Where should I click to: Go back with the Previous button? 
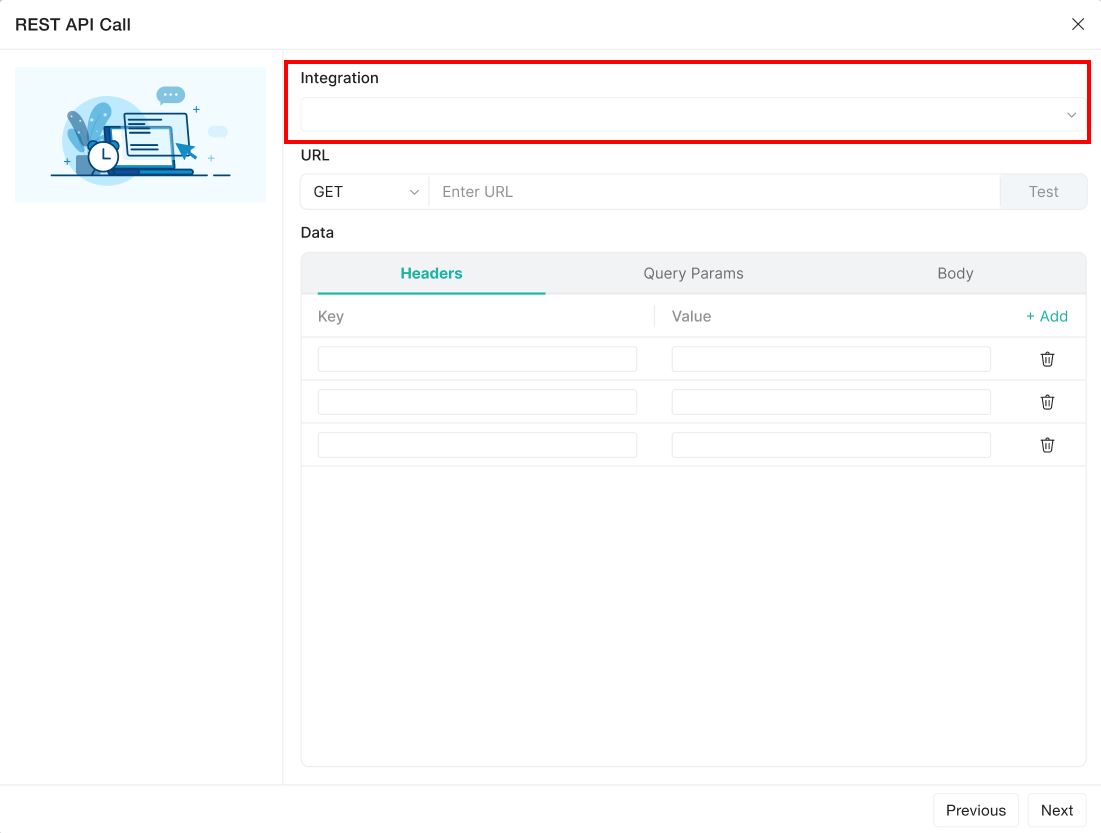point(975,810)
